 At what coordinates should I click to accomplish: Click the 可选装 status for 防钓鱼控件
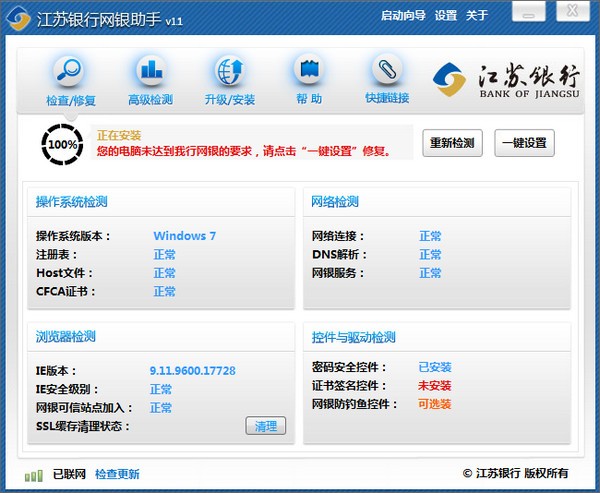click(434, 404)
